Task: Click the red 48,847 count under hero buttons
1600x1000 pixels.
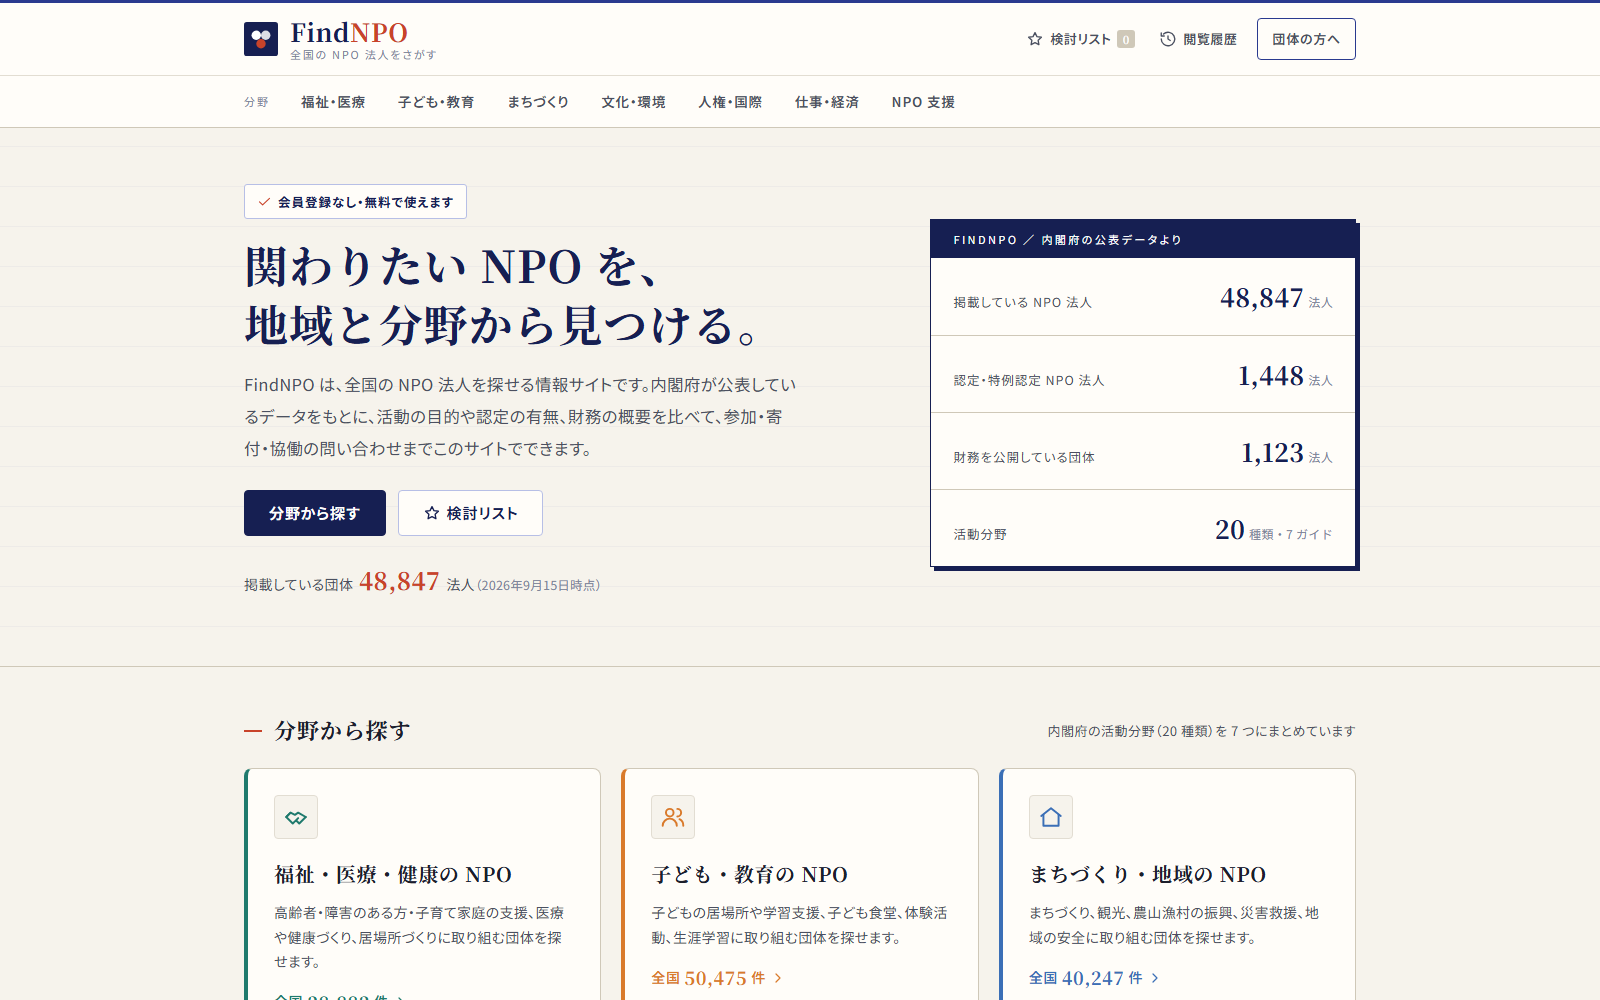Action: (399, 581)
